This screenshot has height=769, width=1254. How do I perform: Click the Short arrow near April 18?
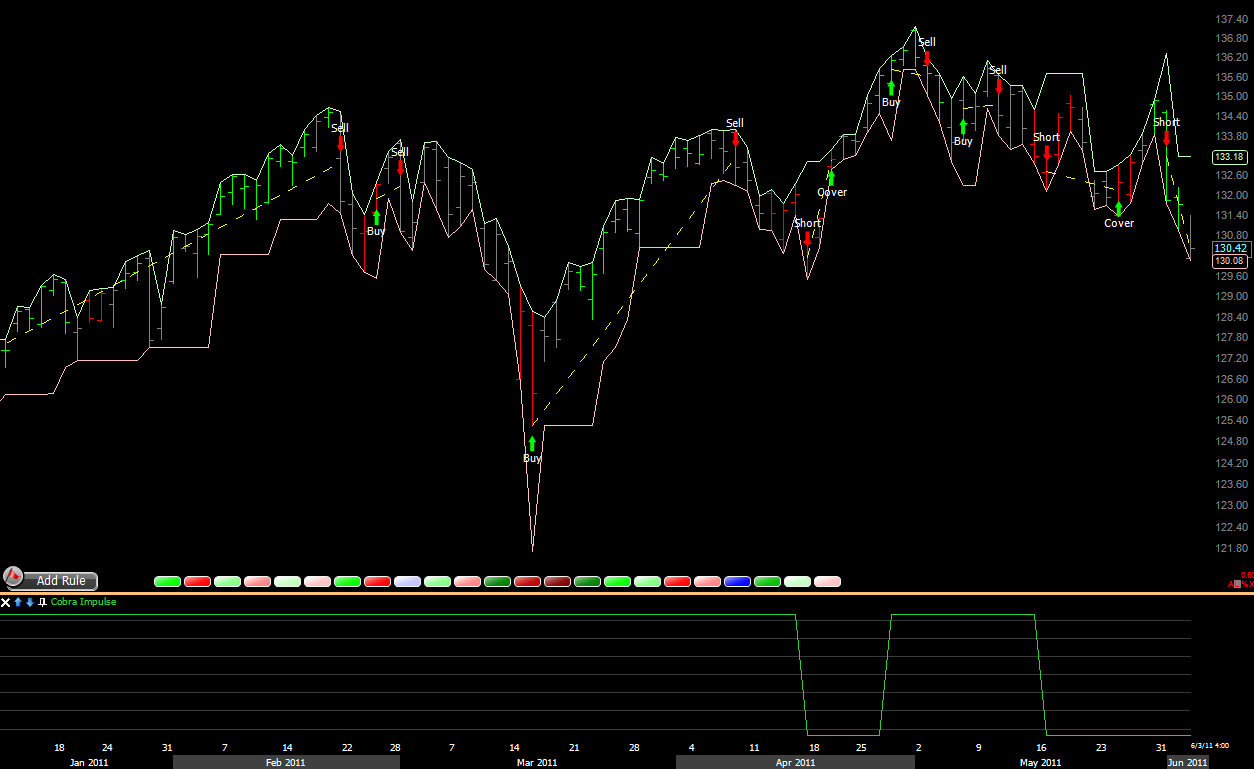(807, 238)
